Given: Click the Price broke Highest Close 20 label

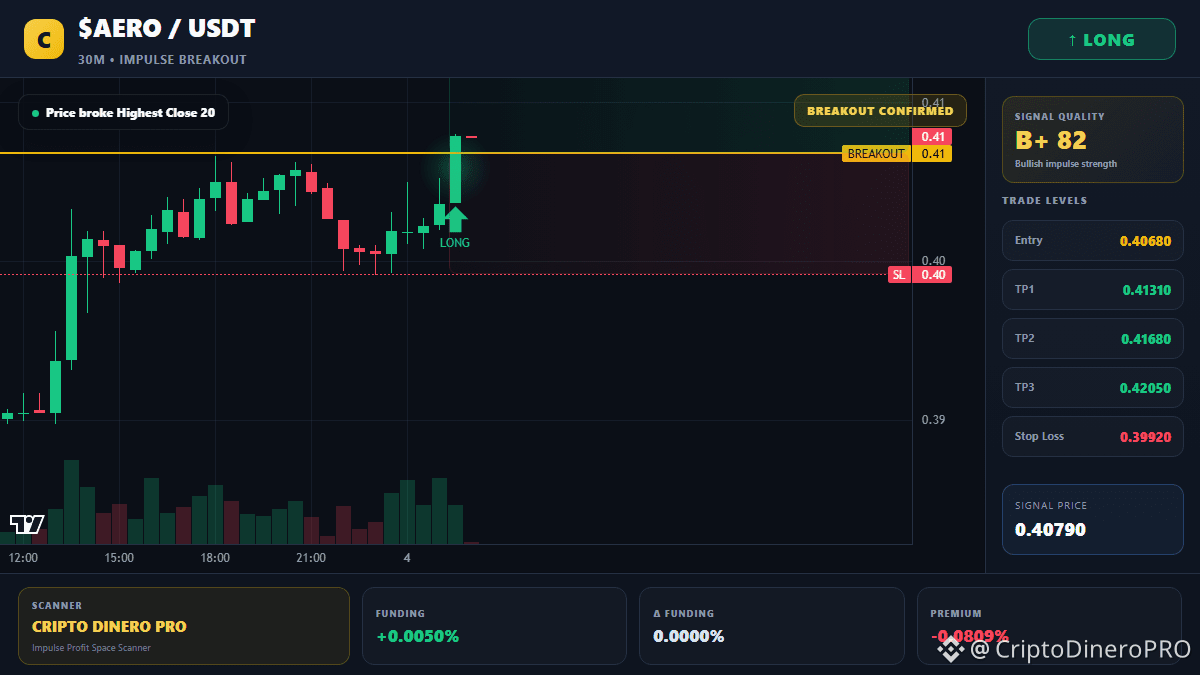Looking at the screenshot, I should [x=123, y=113].
